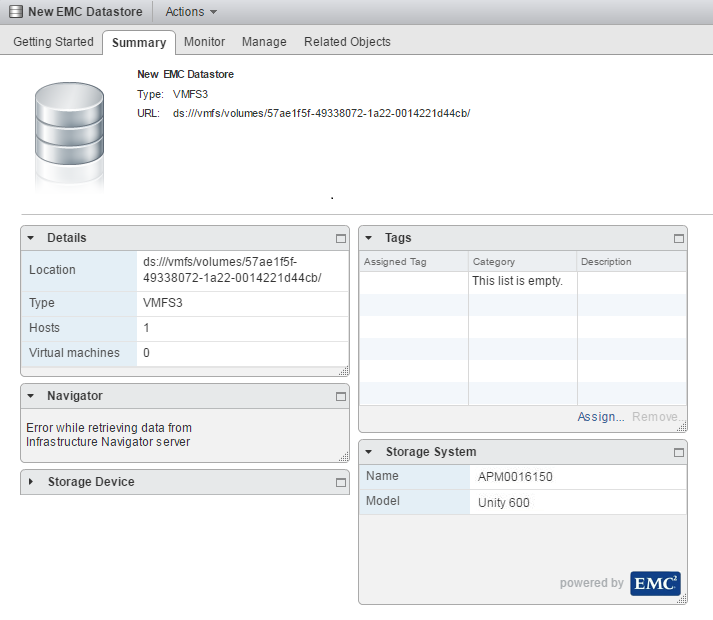This screenshot has height=620, width=713.
Task: Click the EMC logo badge
Action: click(655, 583)
